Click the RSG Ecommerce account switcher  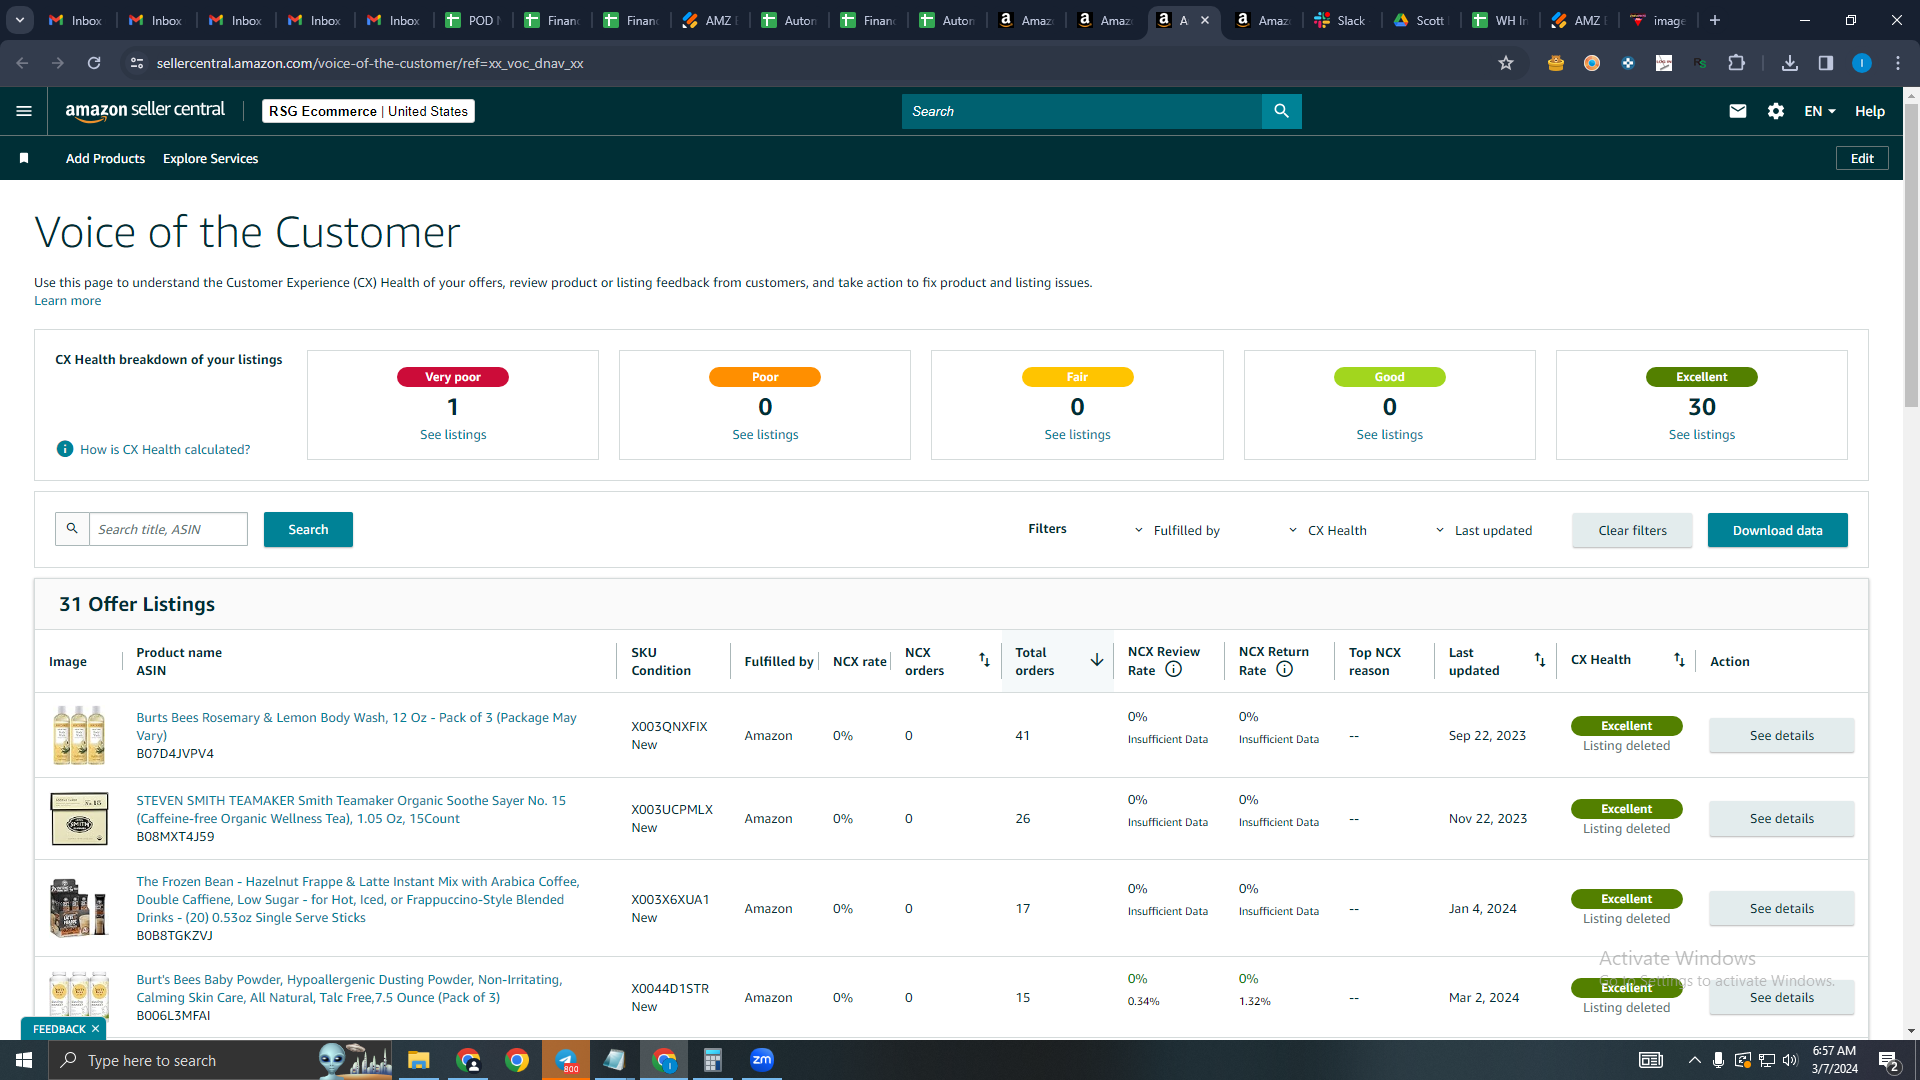[368, 111]
